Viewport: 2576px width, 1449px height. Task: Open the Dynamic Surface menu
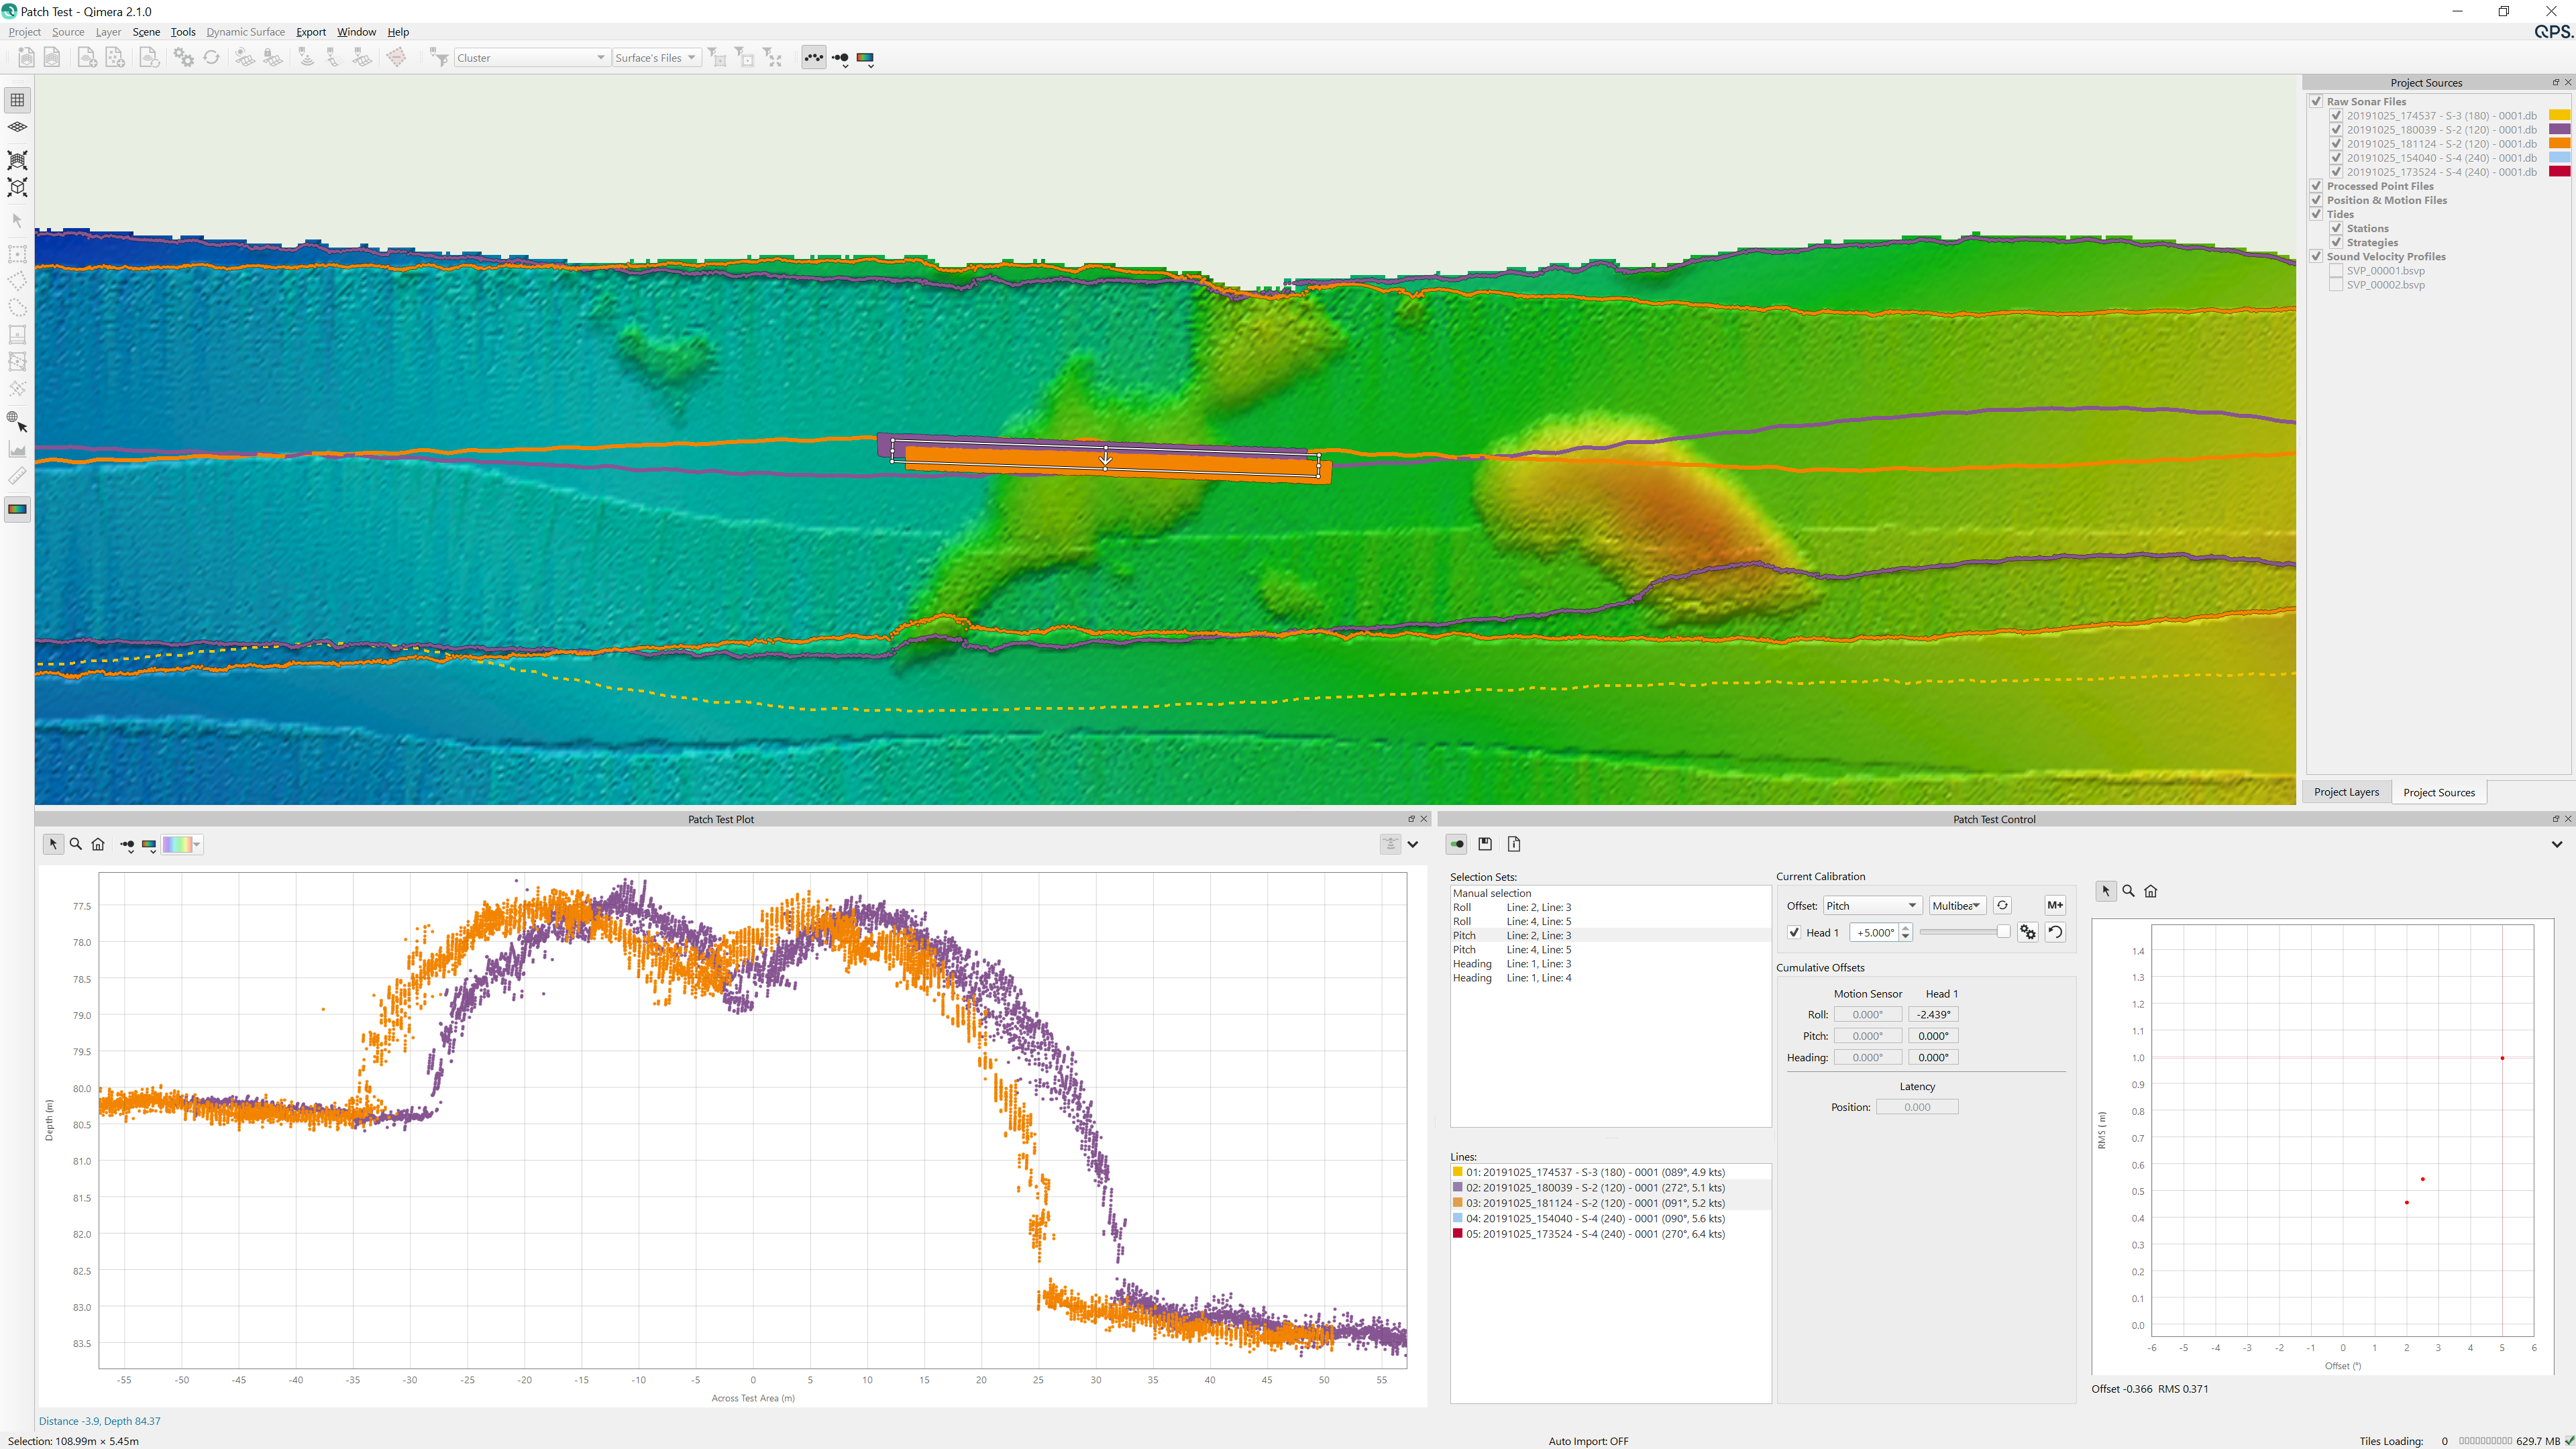[245, 32]
